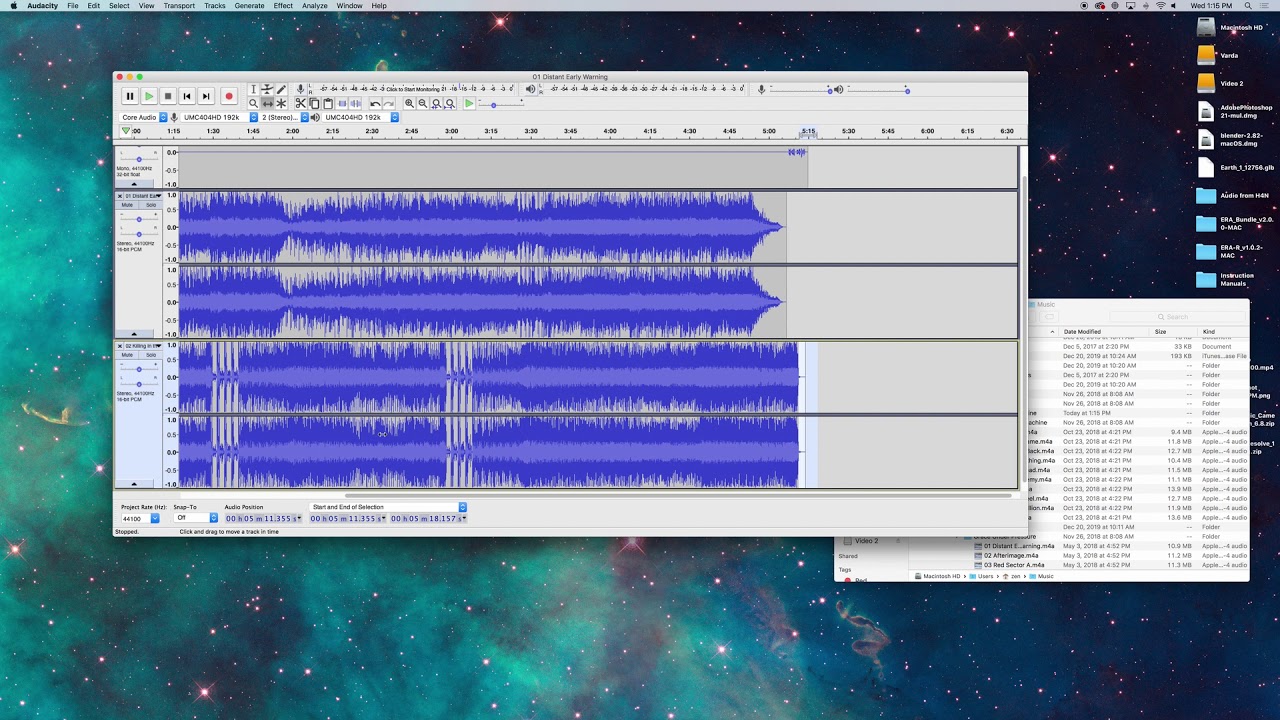
Task: Fit entire project in window
Action: (x=451, y=103)
